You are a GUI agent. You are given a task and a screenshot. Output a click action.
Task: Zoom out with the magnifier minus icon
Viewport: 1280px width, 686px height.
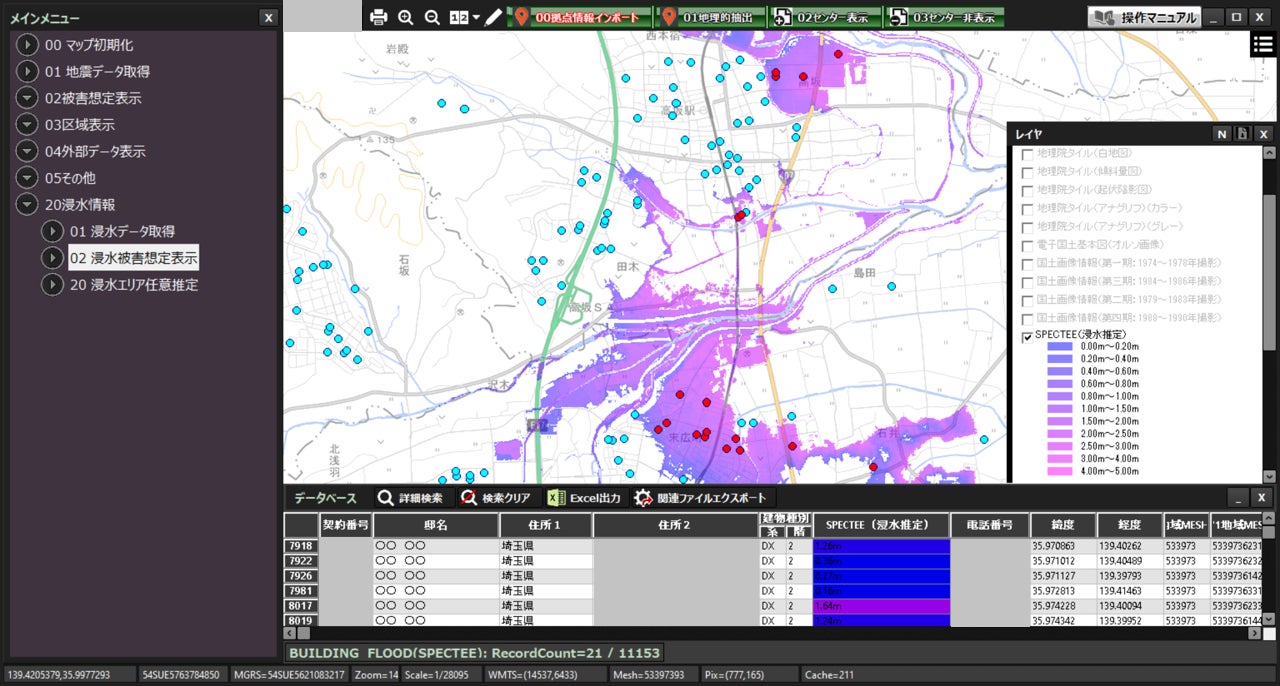432,17
